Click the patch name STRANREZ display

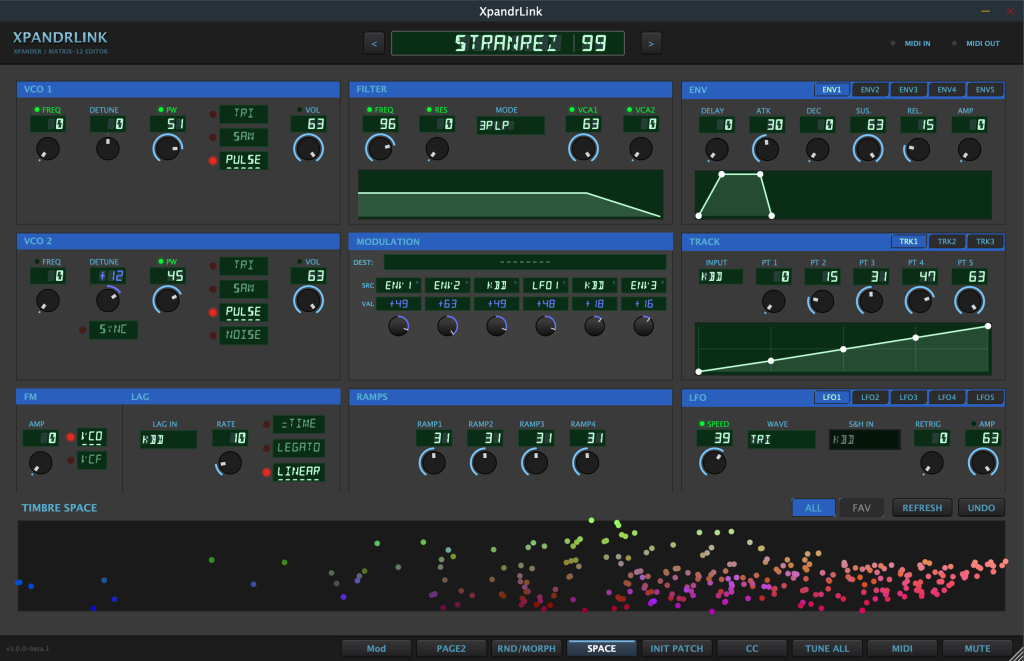[507, 43]
